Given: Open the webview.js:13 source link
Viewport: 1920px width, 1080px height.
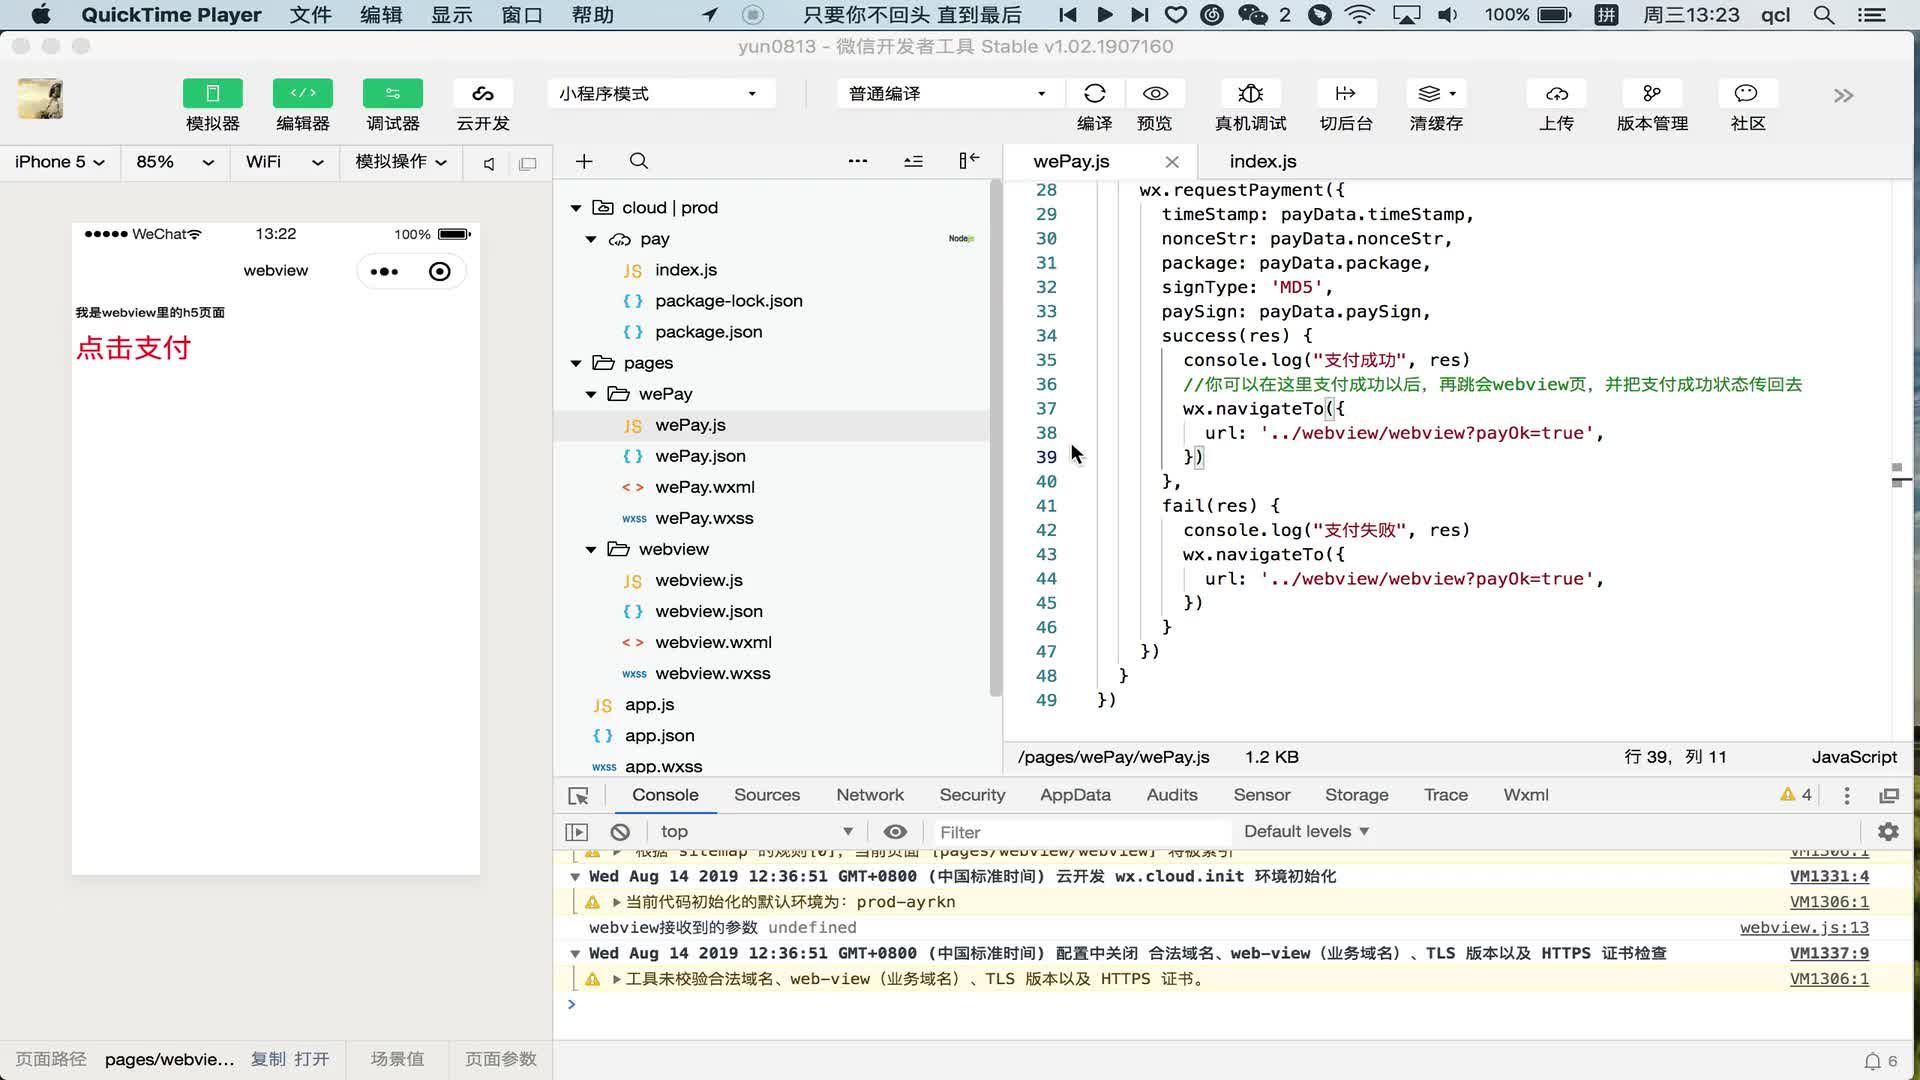Looking at the screenshot, I should [1804, 928].
